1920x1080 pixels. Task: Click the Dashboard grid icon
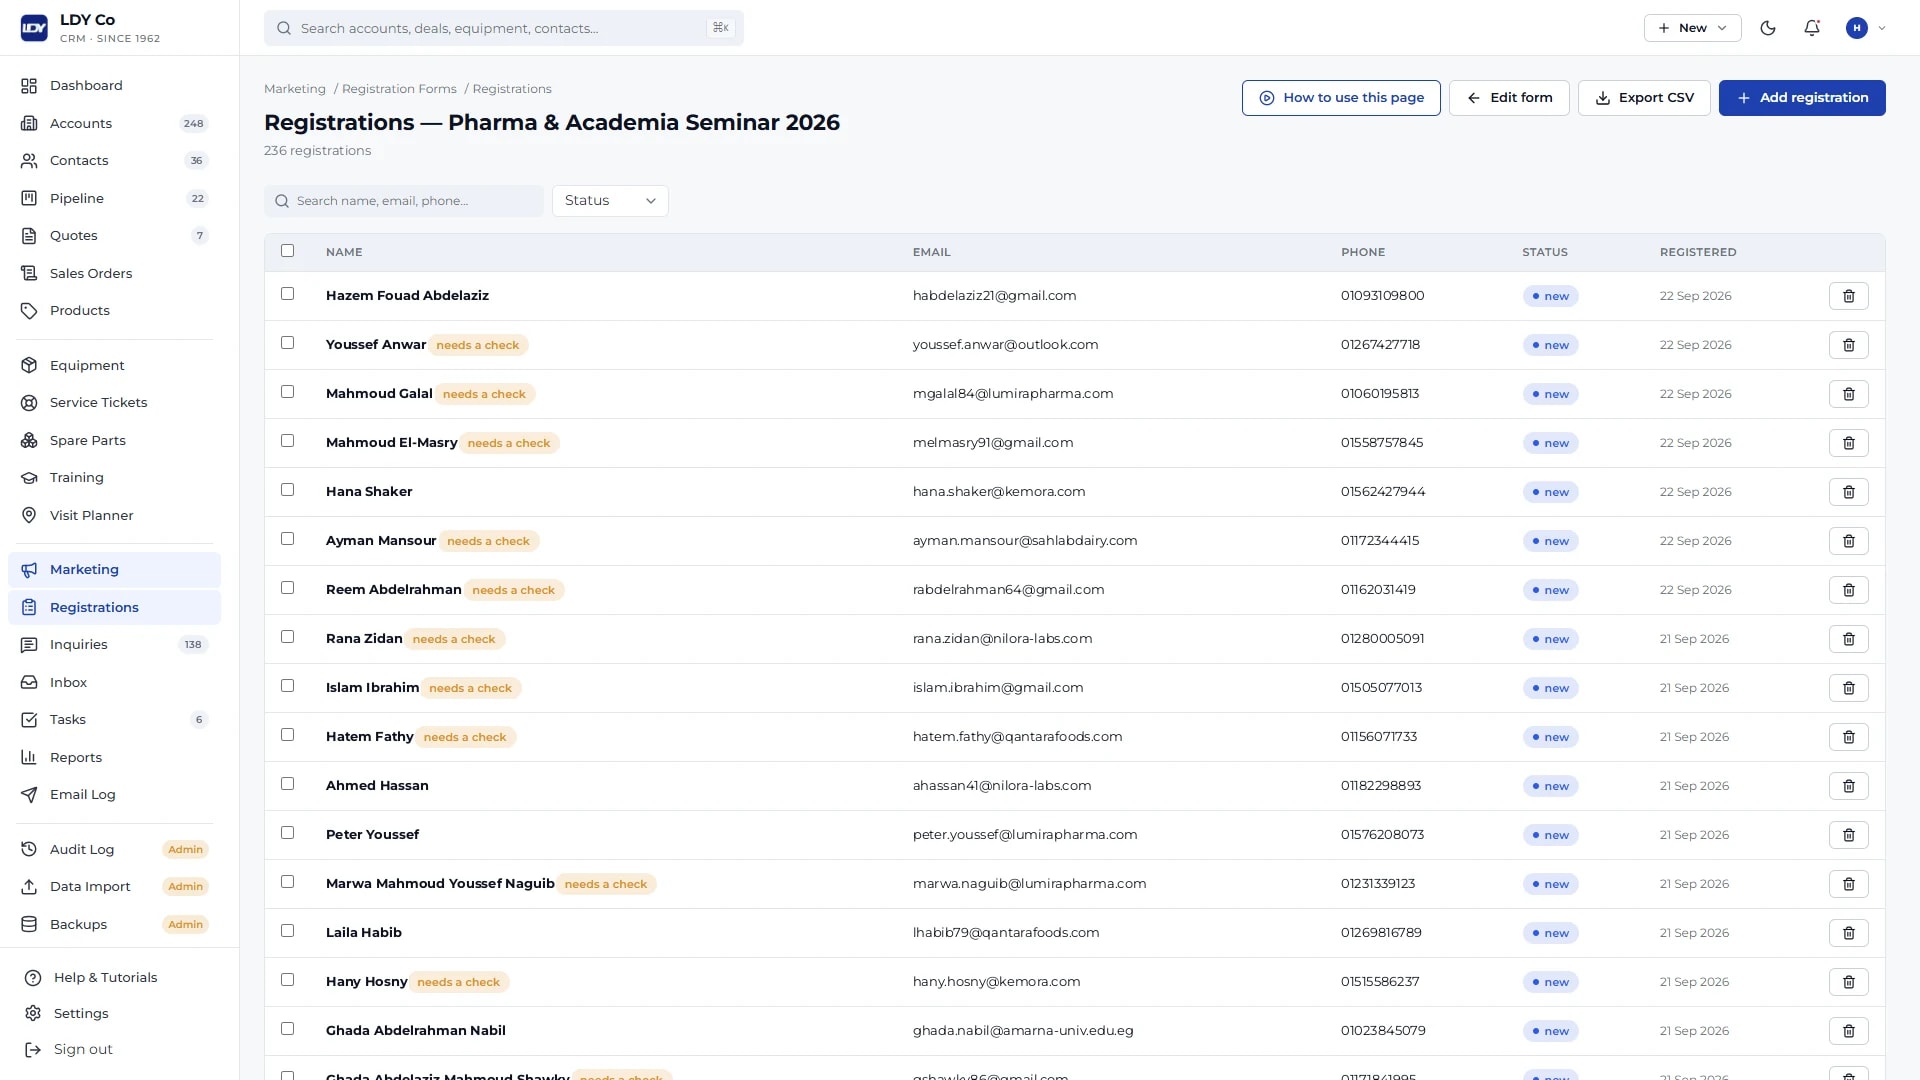click(29, 86)
